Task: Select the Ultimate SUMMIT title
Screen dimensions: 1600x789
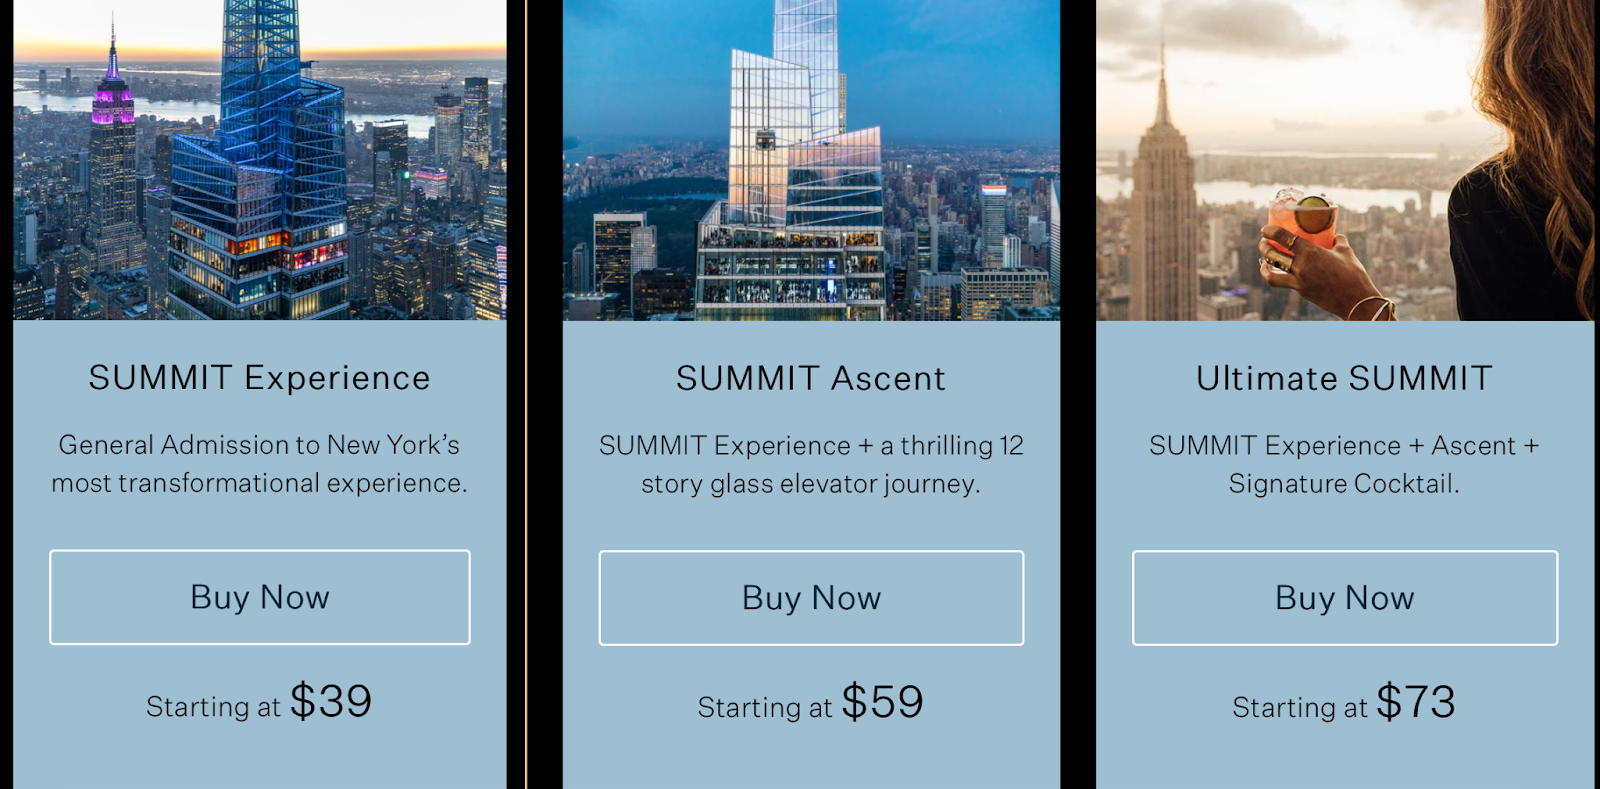Action: point(1344,379)
